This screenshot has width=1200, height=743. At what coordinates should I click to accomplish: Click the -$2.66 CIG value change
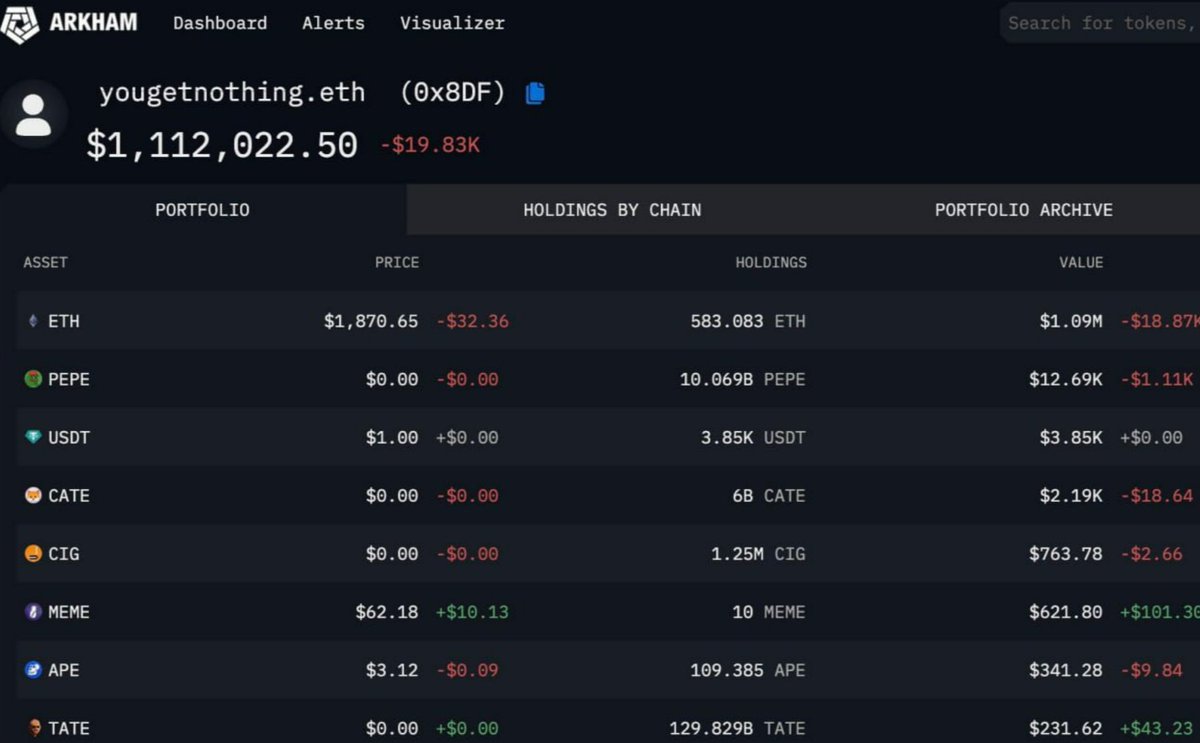[1152, 553]
